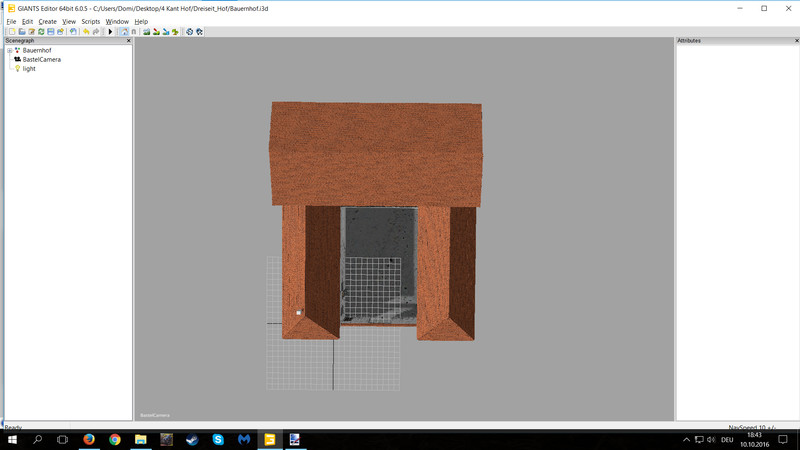Image resolution: width=800 pixels, height=450 pixels.
Task: Open Skype from the taskbar
Action: pos(218,440)
